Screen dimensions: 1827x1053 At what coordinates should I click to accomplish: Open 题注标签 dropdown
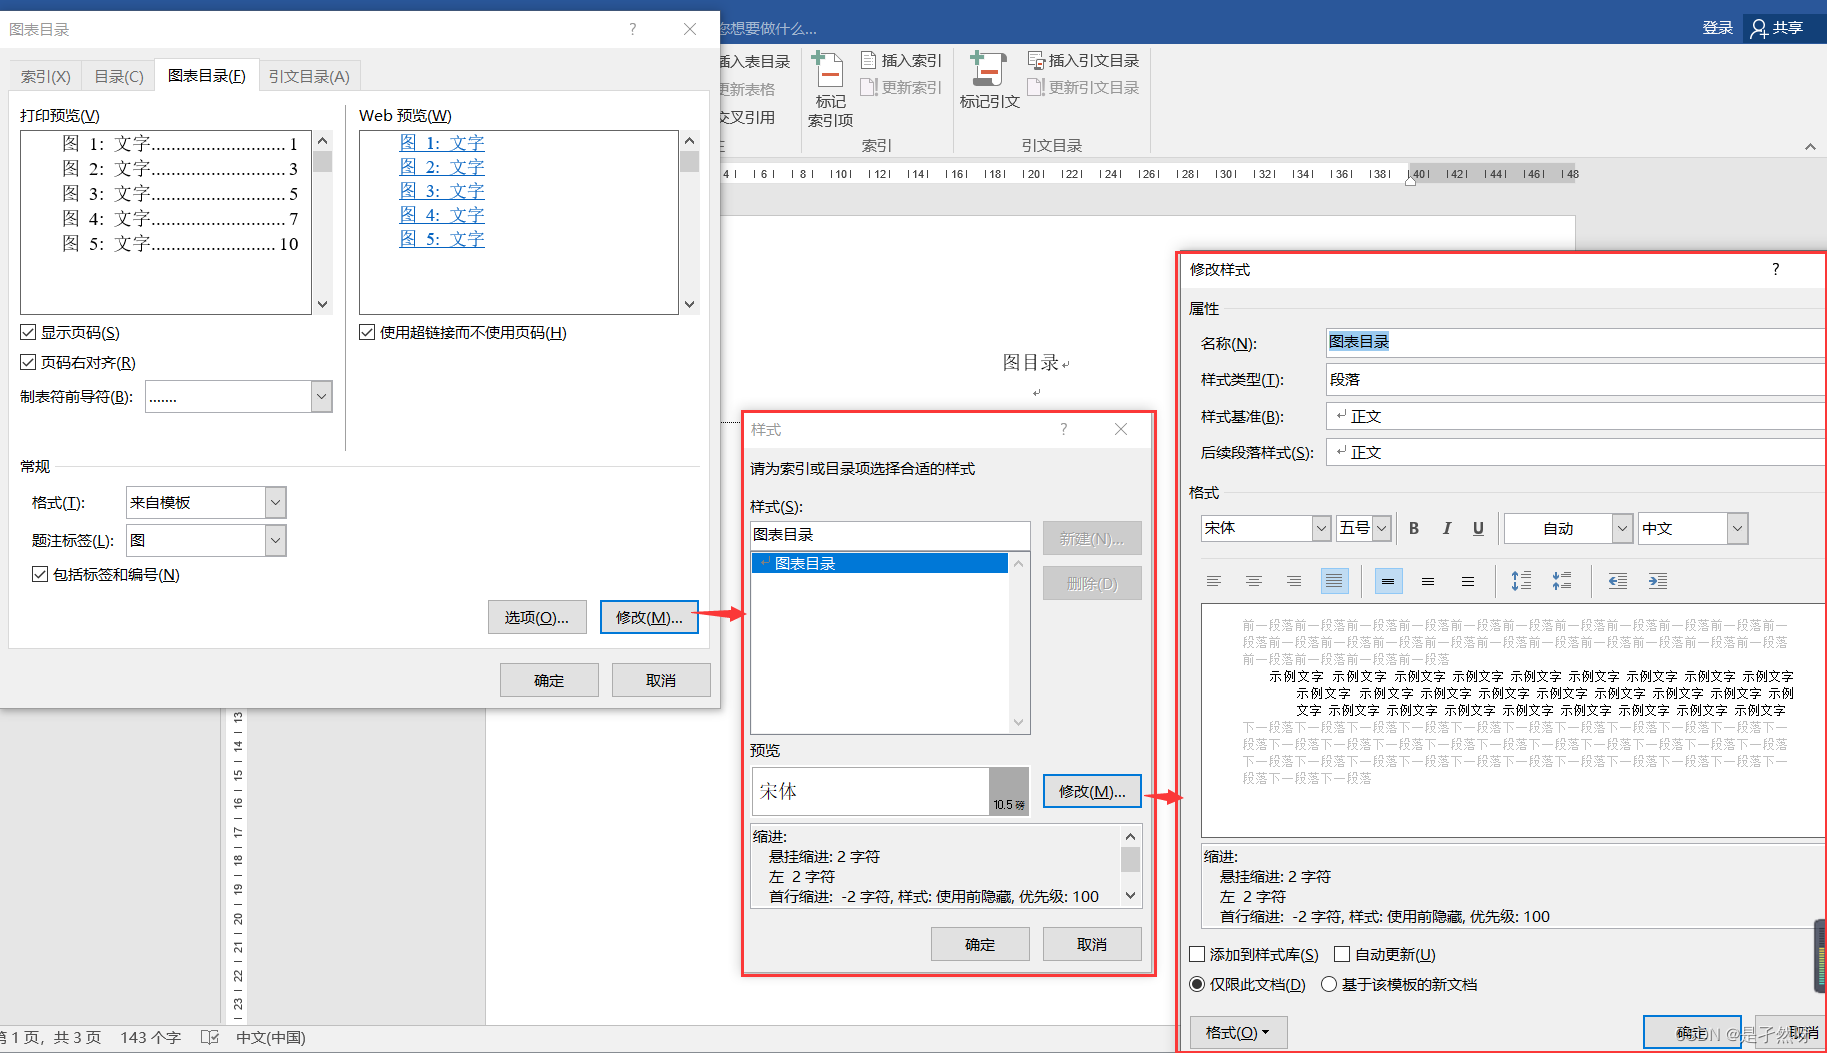point(276,541)
